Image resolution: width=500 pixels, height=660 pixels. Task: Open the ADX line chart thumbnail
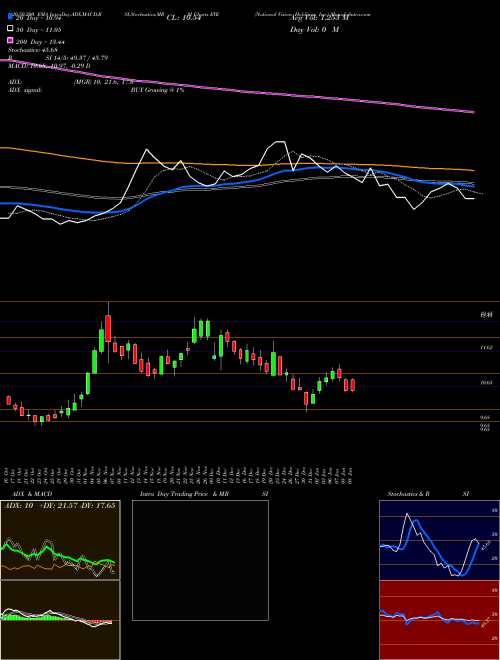pyautogui.click(x=60, y=540)
